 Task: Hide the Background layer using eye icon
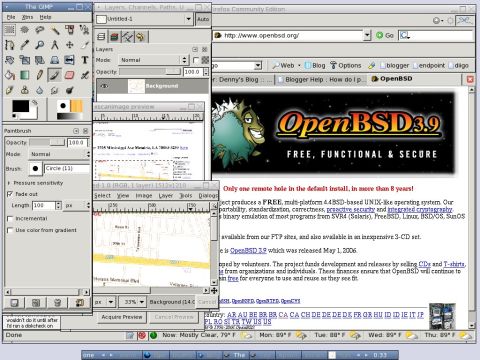(x=104, y=86)
